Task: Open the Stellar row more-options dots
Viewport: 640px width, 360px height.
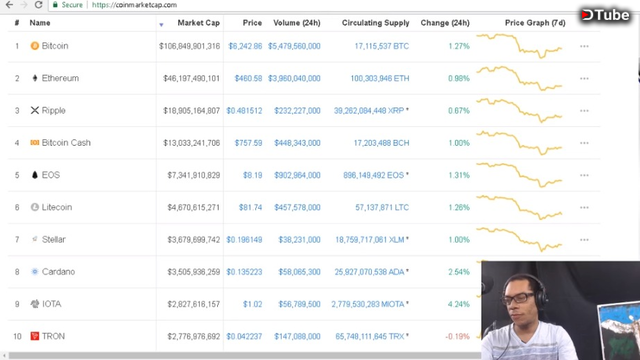Action: tap(584, 240)
